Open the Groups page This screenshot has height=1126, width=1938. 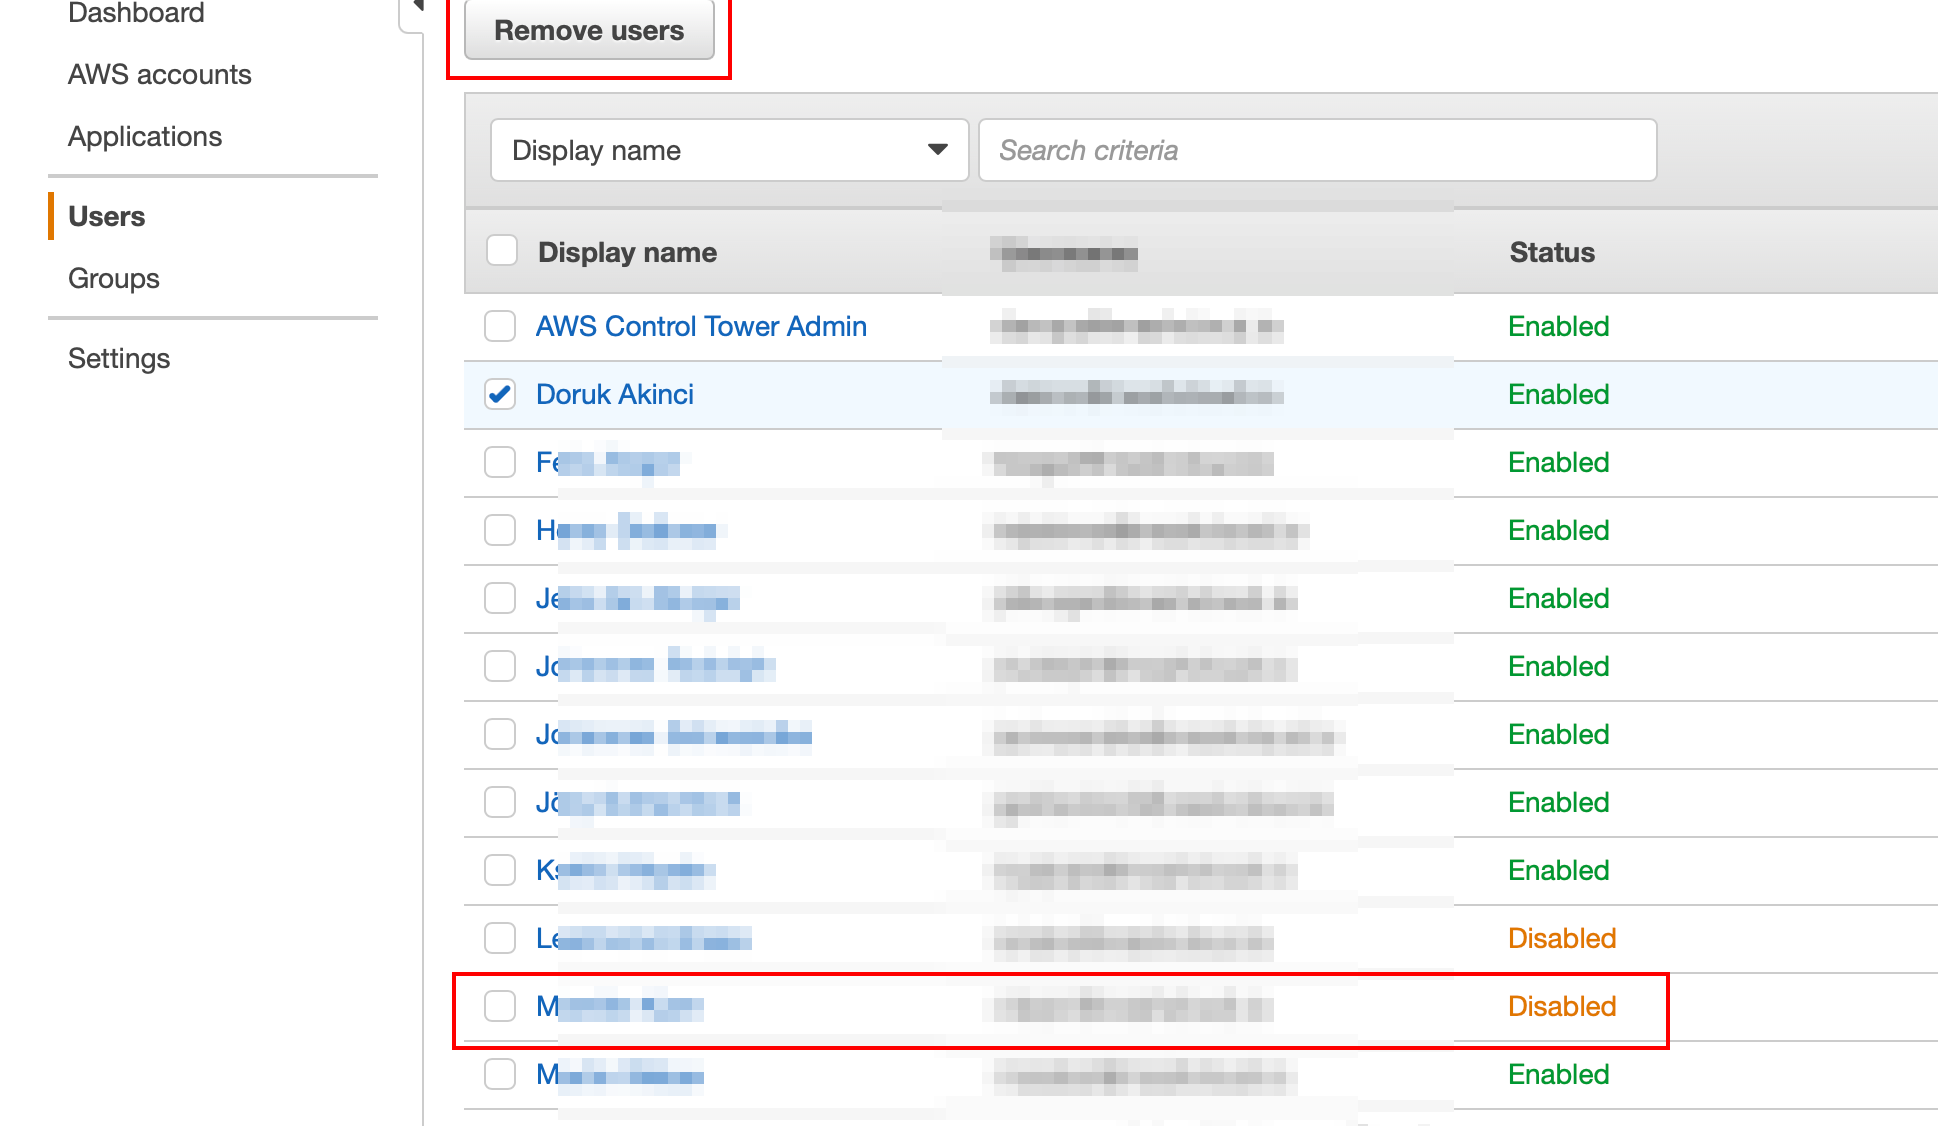coord(114,278)
